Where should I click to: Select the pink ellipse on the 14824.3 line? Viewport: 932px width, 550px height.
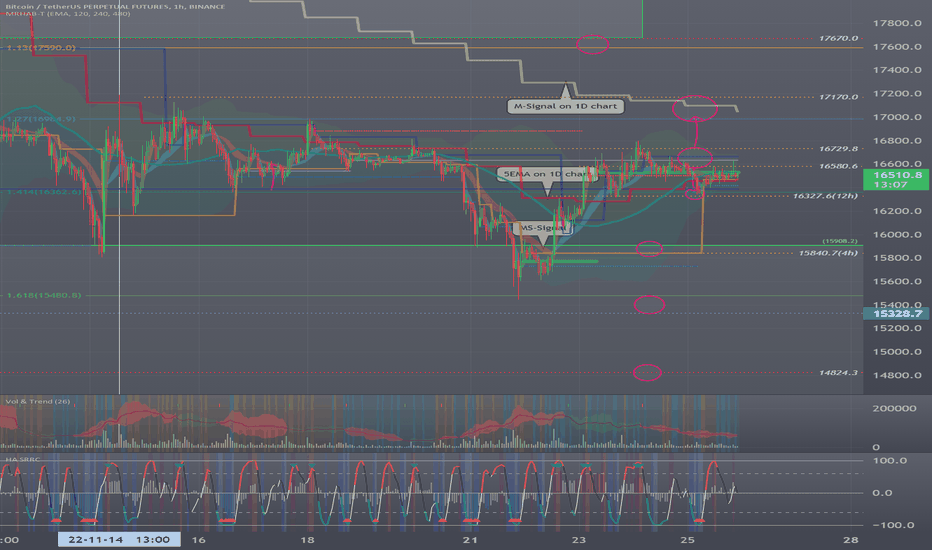point(647,373)
